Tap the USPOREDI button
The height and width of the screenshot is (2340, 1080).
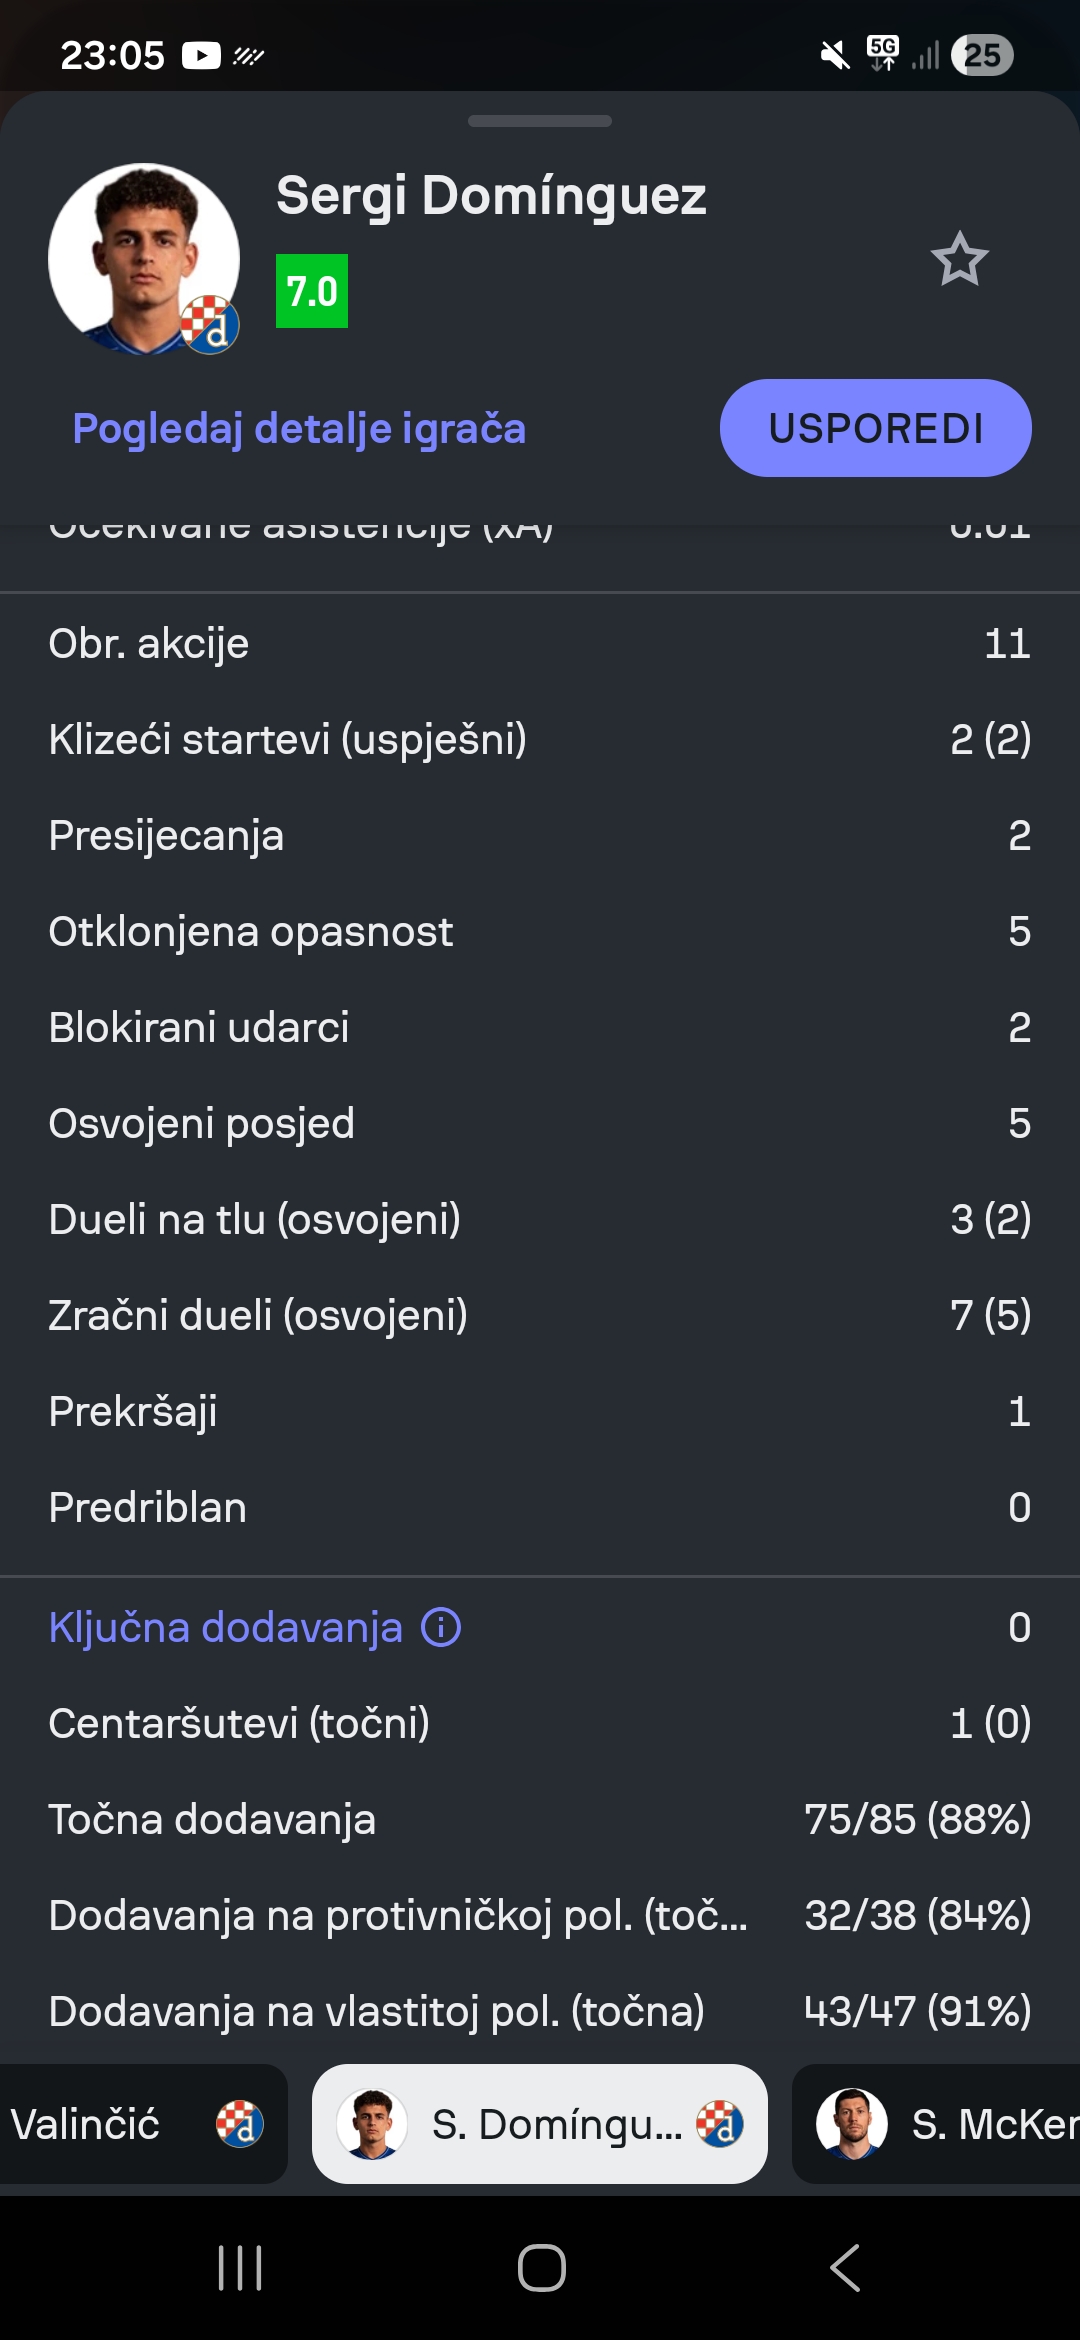click(876, 428)
